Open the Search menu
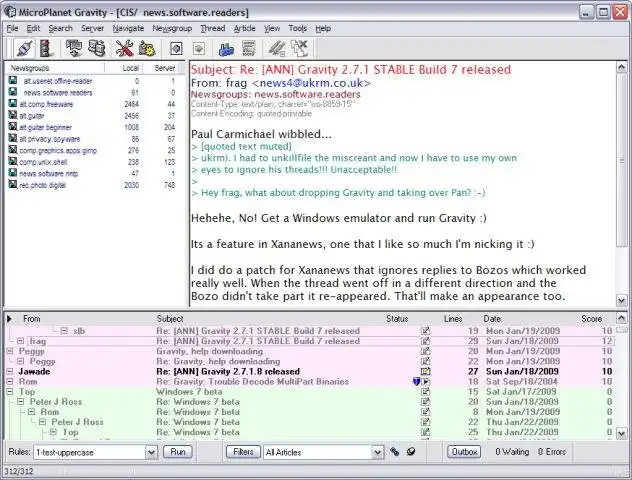632x480 pixels. 60,28
